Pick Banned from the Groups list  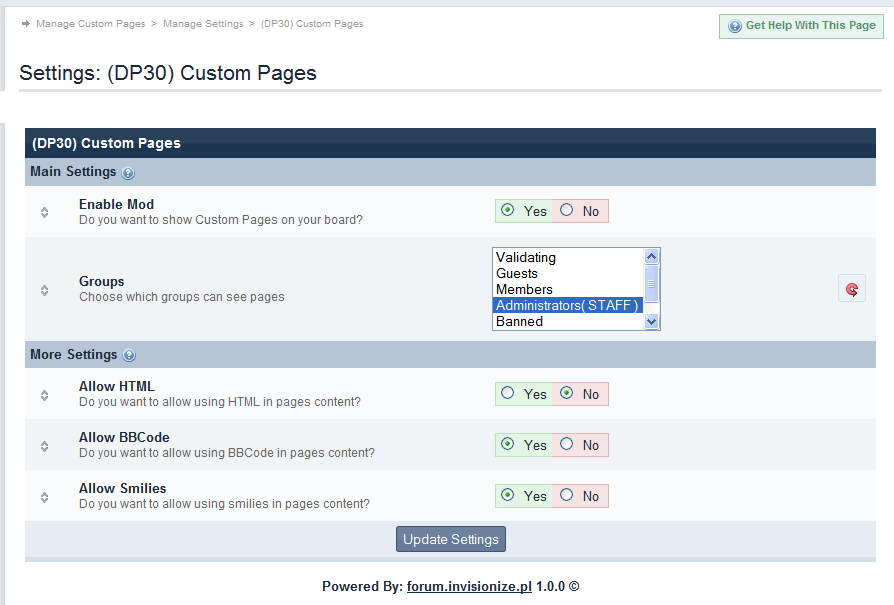point(519,322)
